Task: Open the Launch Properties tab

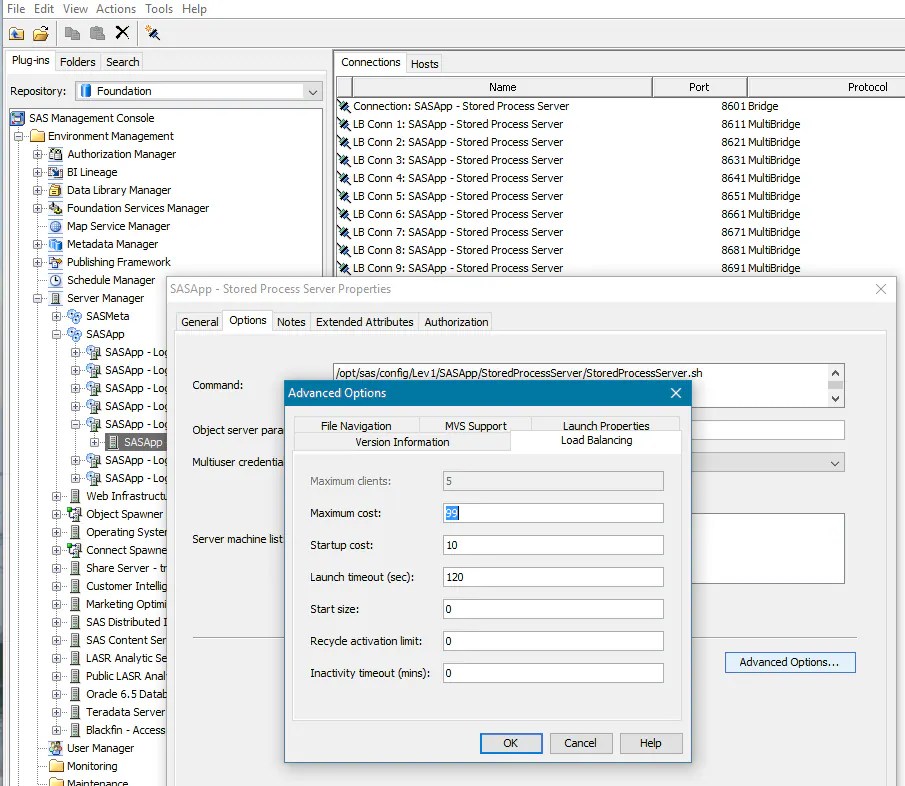Action: tap(605, 425)
